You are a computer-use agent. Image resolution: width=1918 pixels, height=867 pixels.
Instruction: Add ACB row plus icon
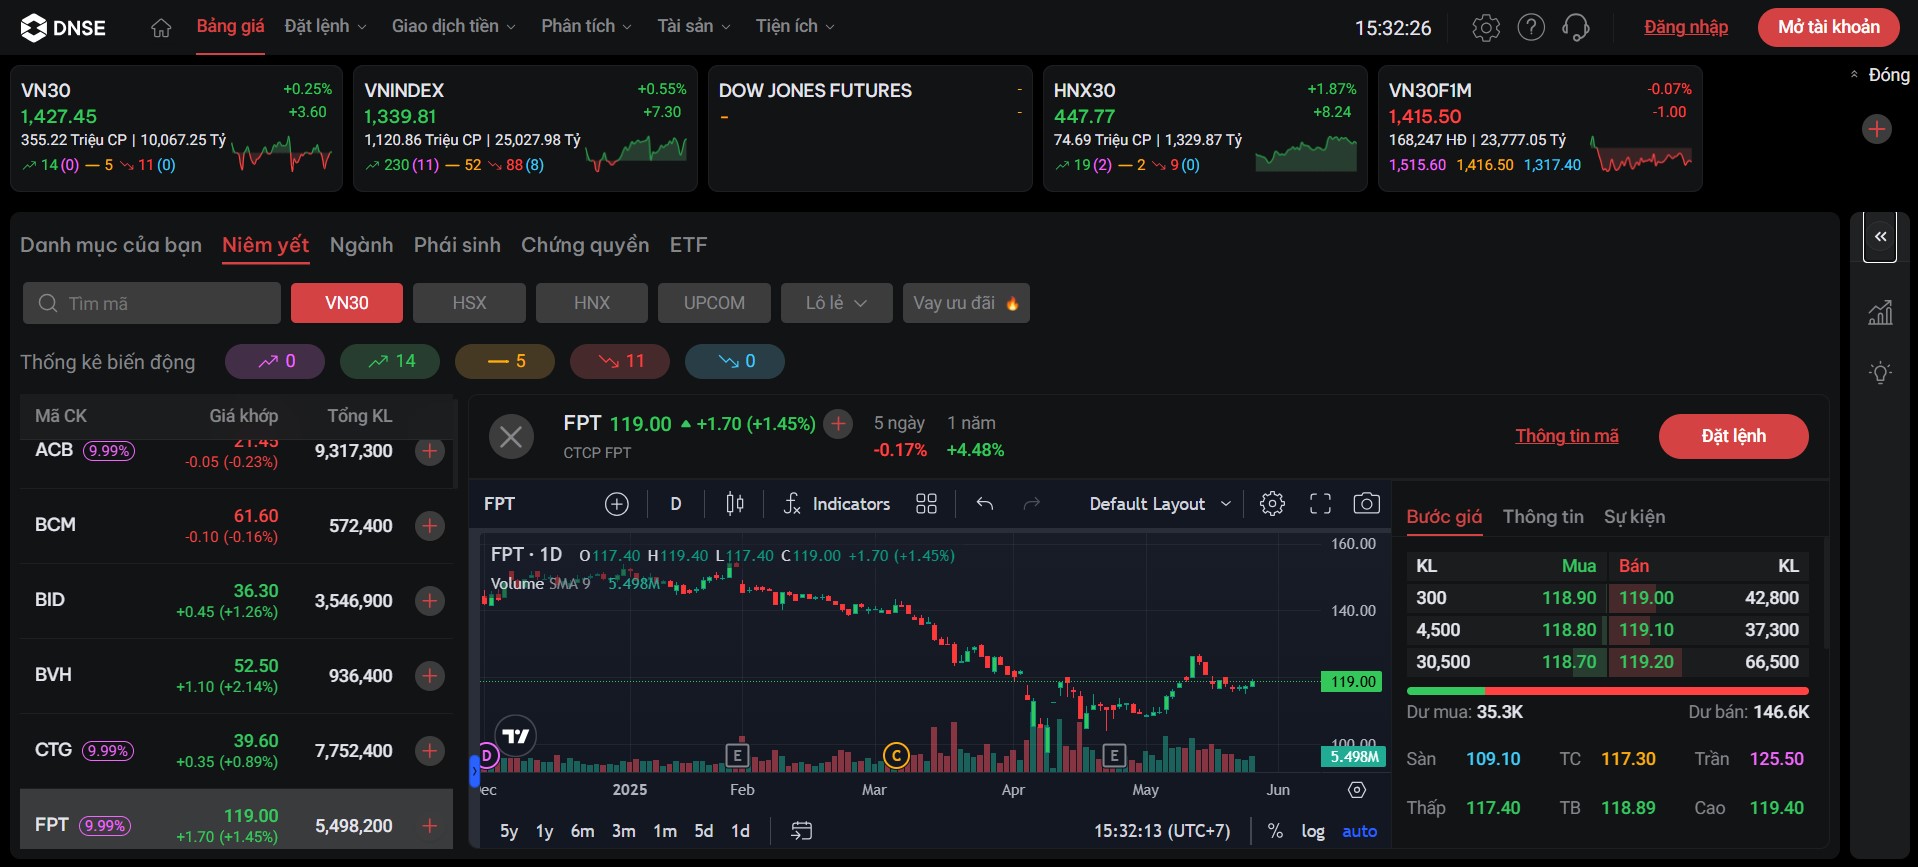coord(430,451)
